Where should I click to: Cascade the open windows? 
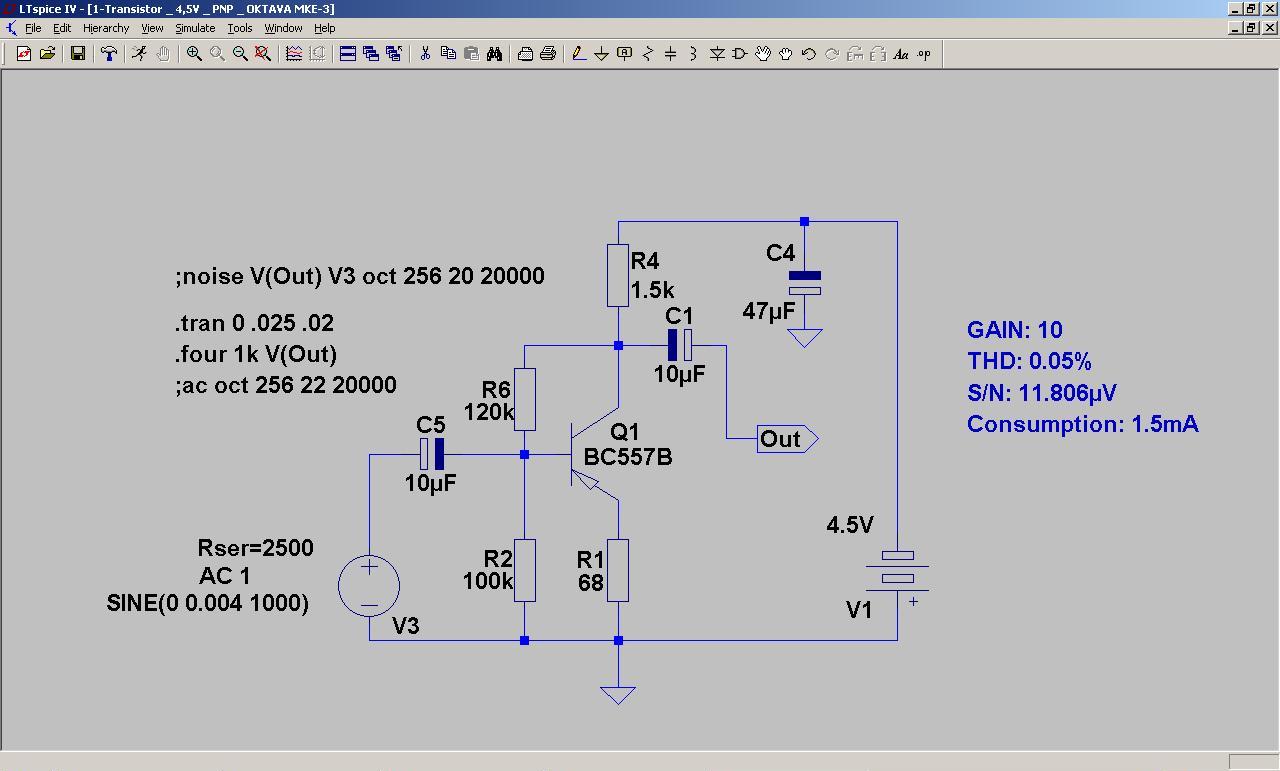pyautogui.click(x=370, y=54)
